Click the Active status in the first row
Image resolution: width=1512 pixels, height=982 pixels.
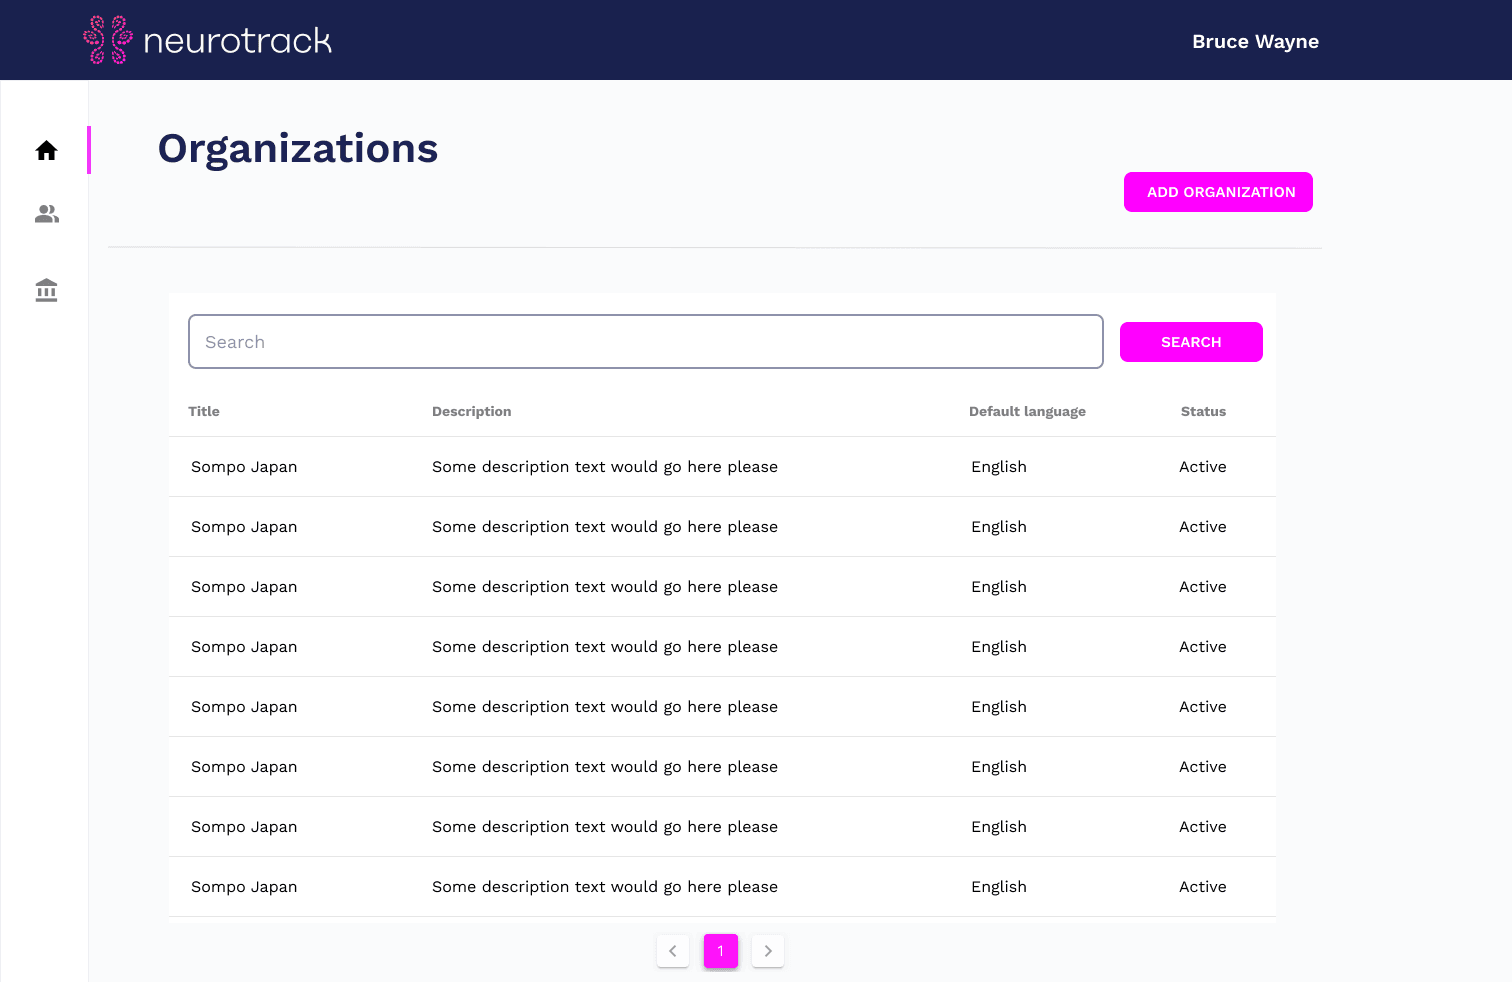[x=1202, y=466]
